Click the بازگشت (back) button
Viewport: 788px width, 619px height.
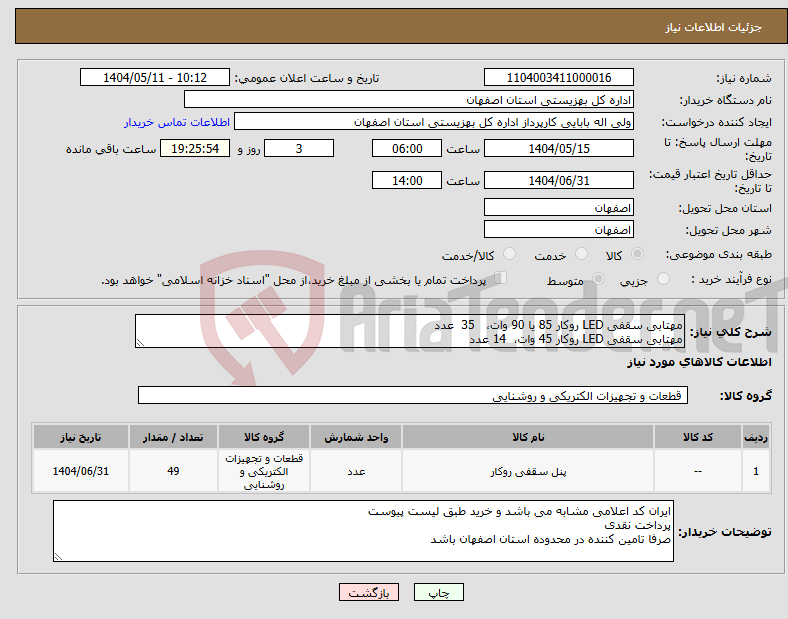369,592
